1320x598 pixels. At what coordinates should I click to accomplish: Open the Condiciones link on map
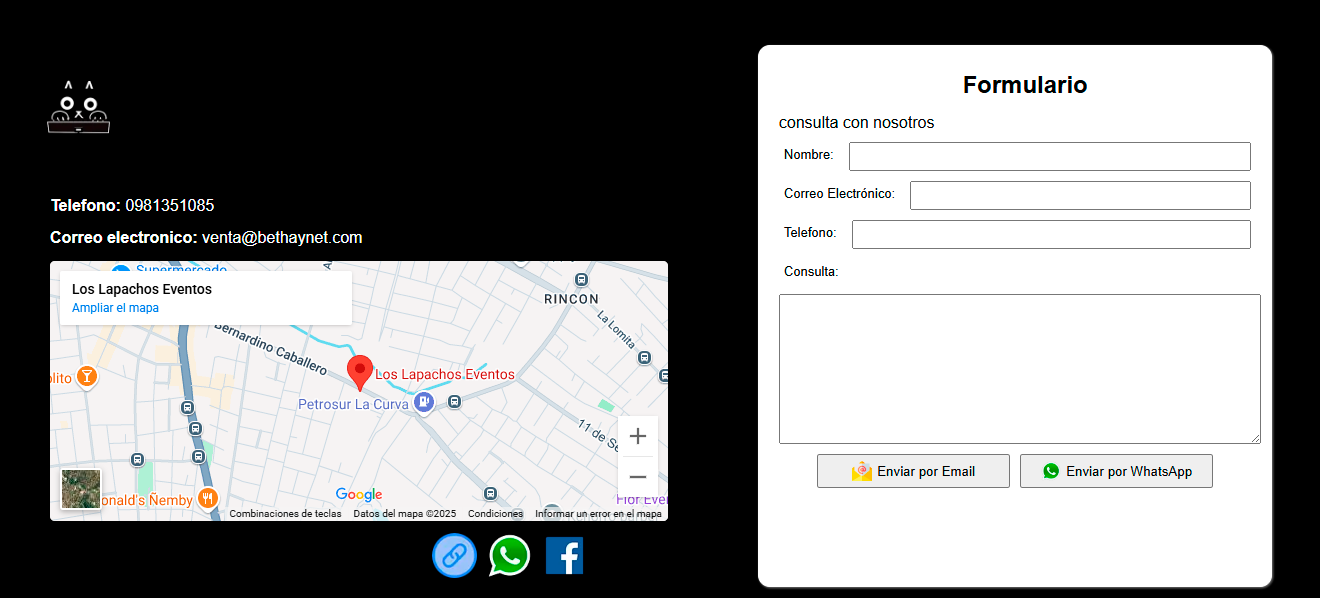pyautogui.click(x=495, y=514)
